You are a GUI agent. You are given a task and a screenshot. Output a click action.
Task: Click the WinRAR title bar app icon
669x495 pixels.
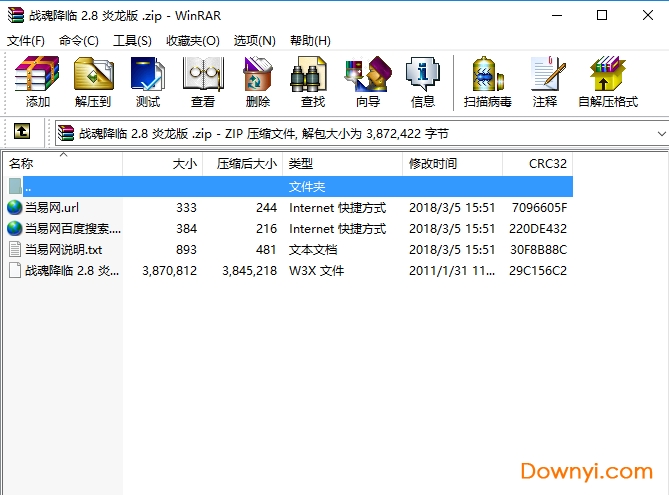pos(16,15)
